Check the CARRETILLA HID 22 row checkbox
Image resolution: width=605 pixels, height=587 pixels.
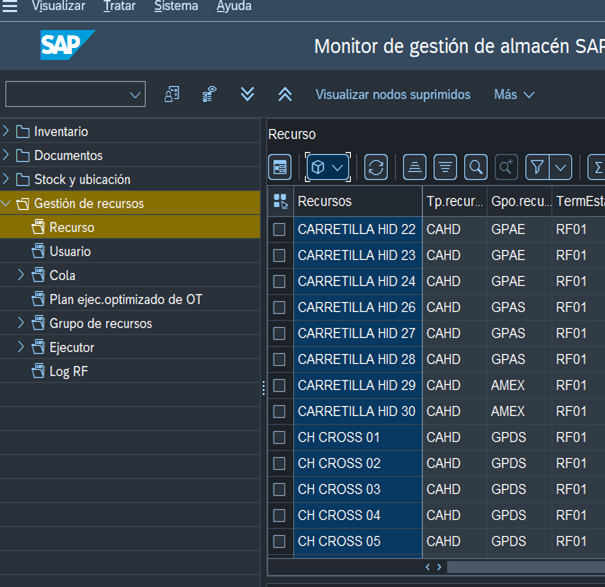pyautogui.click(x=280, y=229)
